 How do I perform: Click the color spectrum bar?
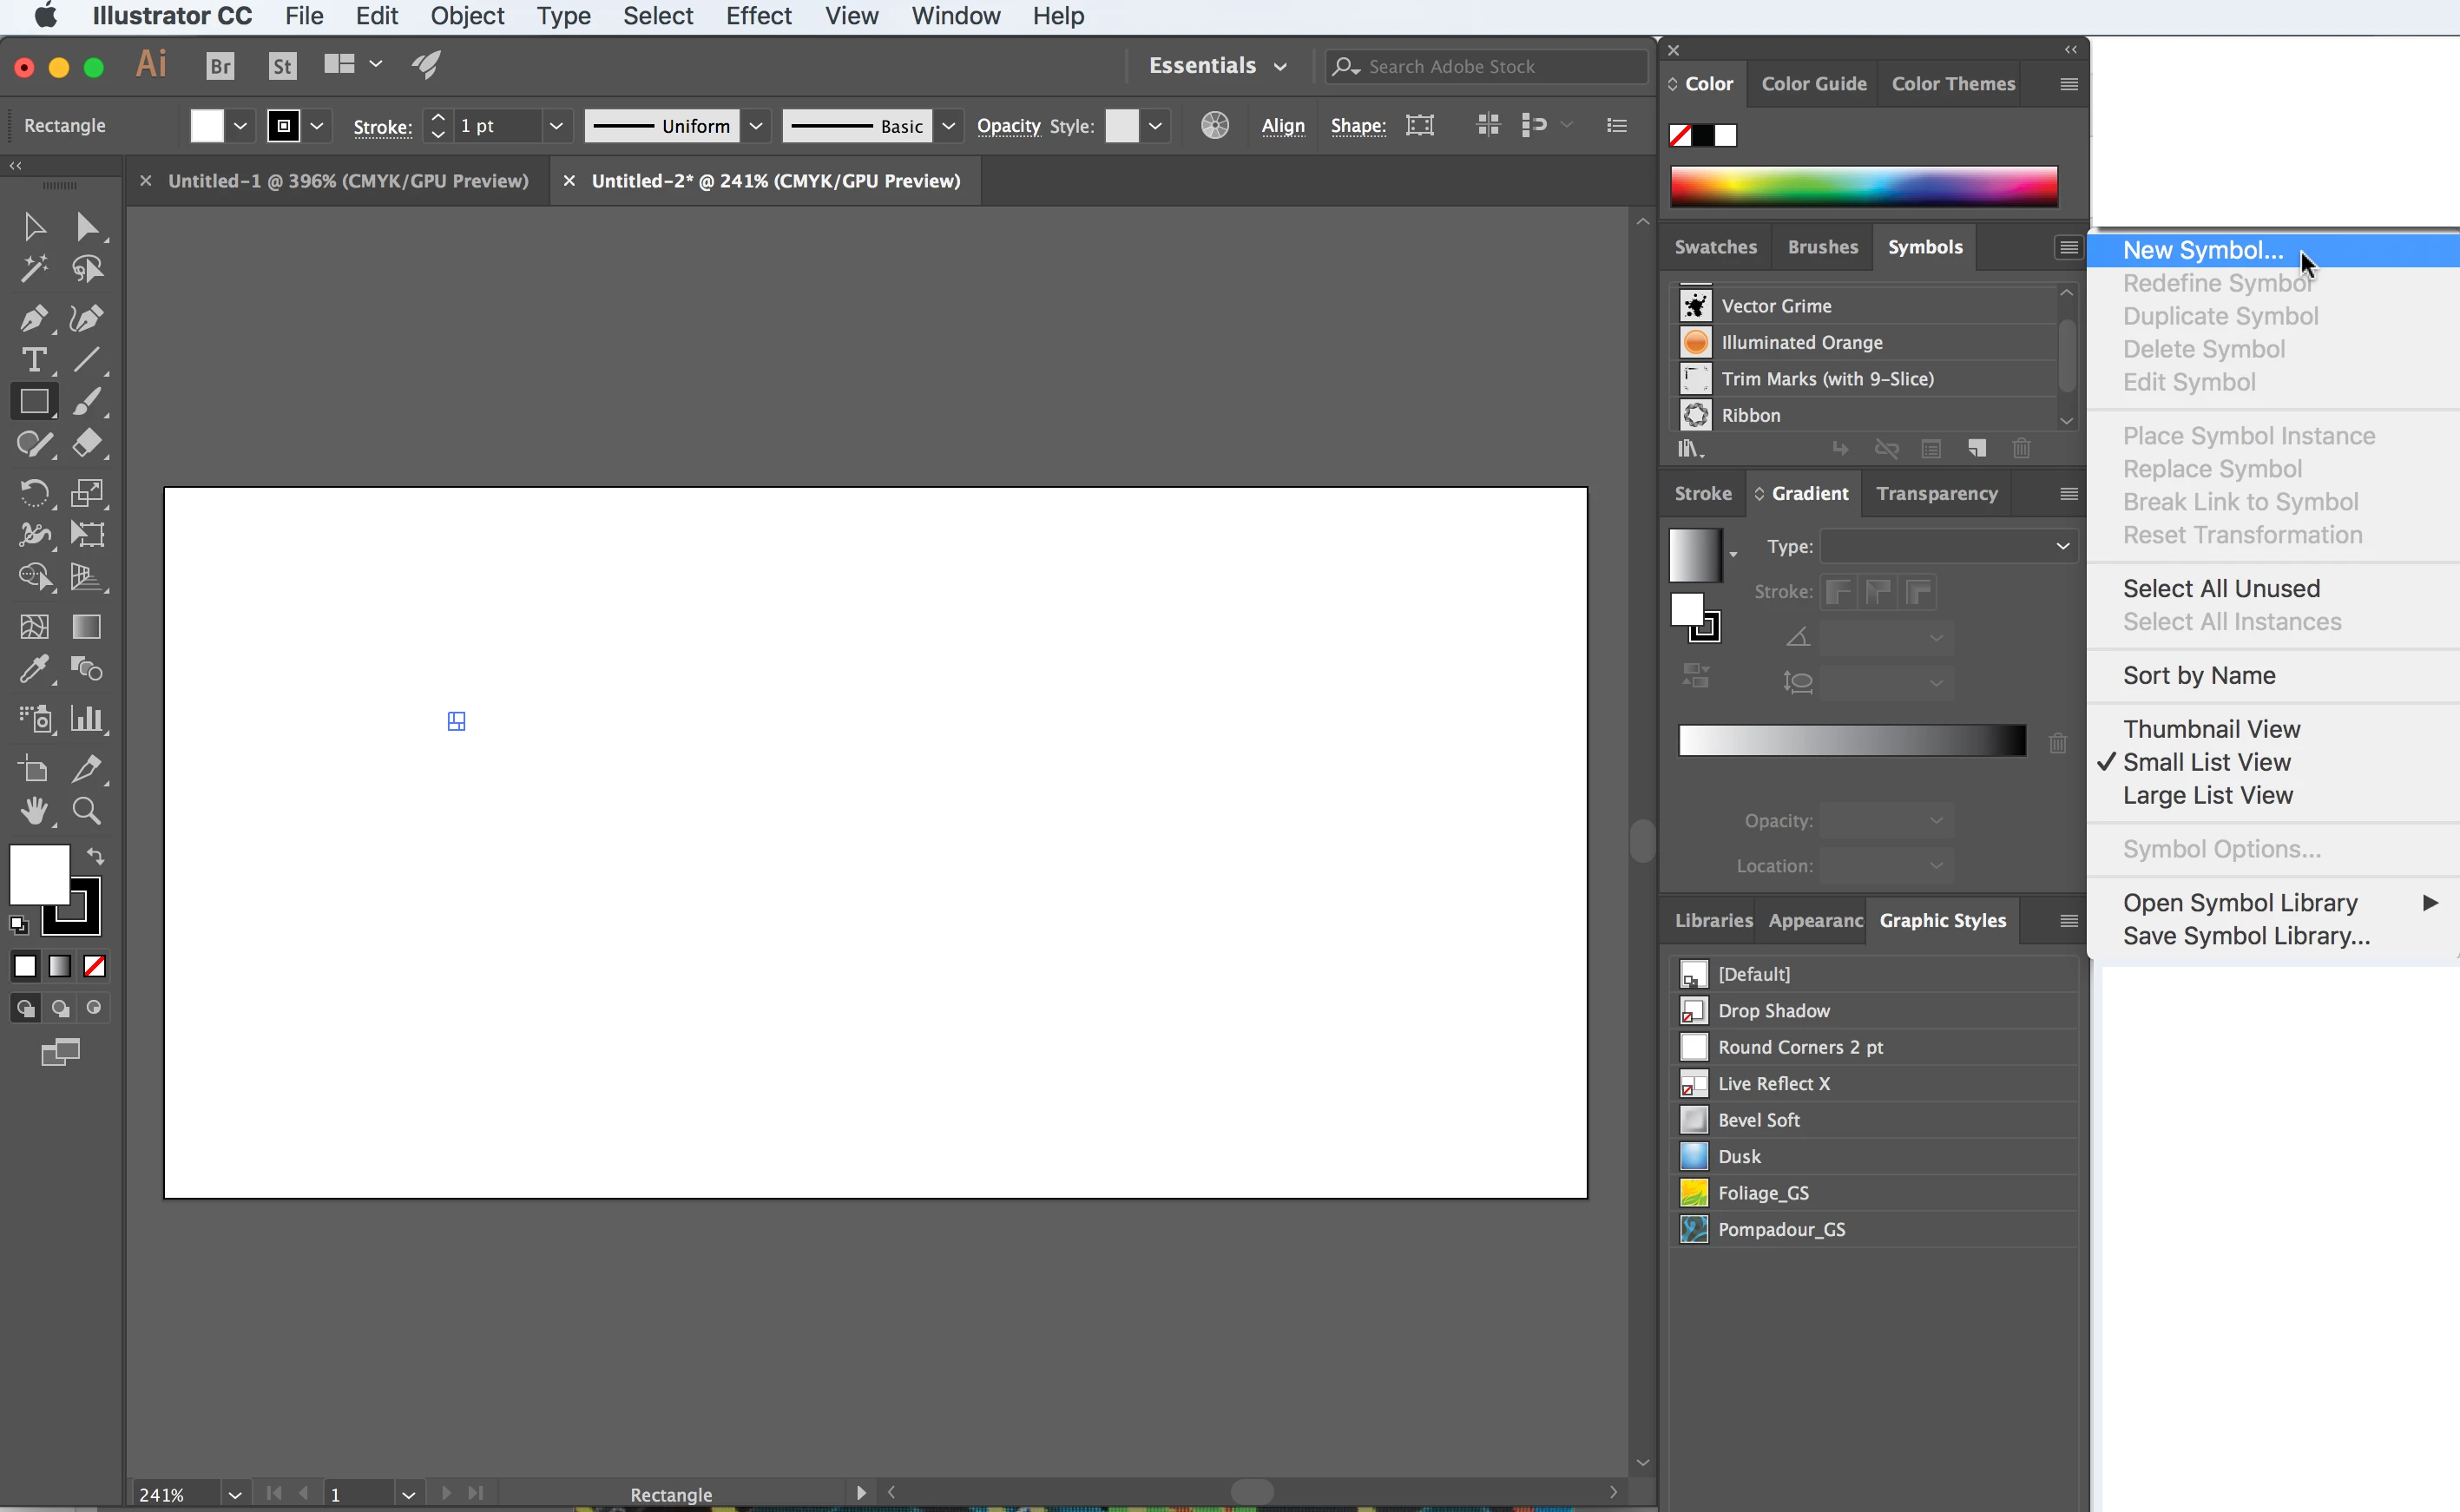click(x=1863, y=186)
